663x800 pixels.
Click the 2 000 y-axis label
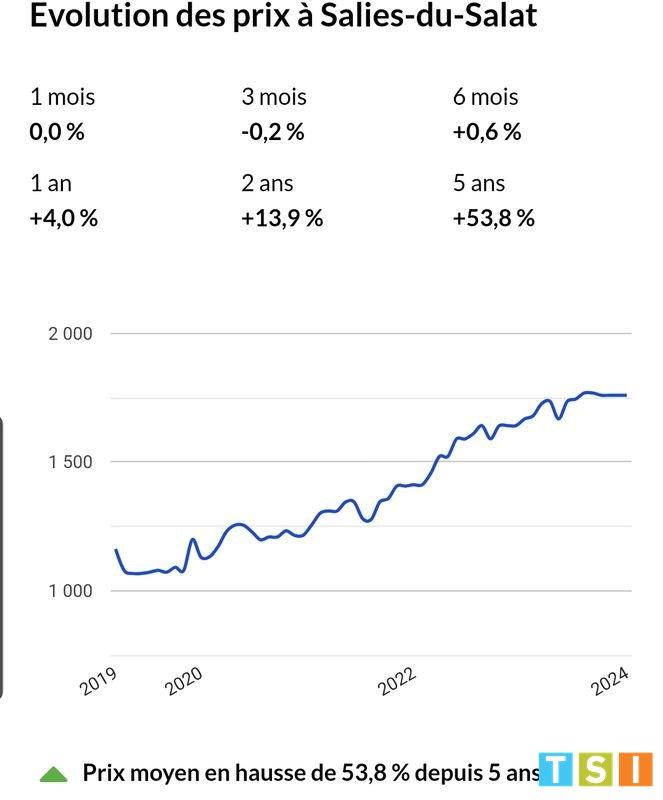pyautogui.click(x=71, y=334)
